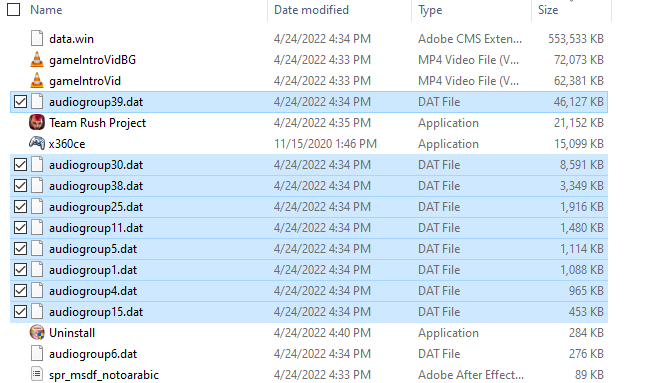
Task: Click the audiogroup11.dat file icon
Action: click(37, 227)
